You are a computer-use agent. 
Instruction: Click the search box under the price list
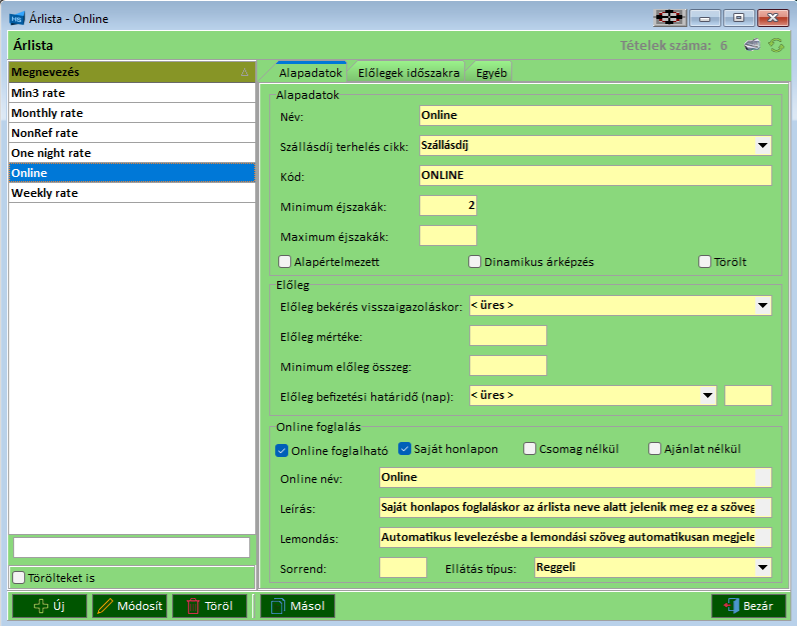[131, 547]
